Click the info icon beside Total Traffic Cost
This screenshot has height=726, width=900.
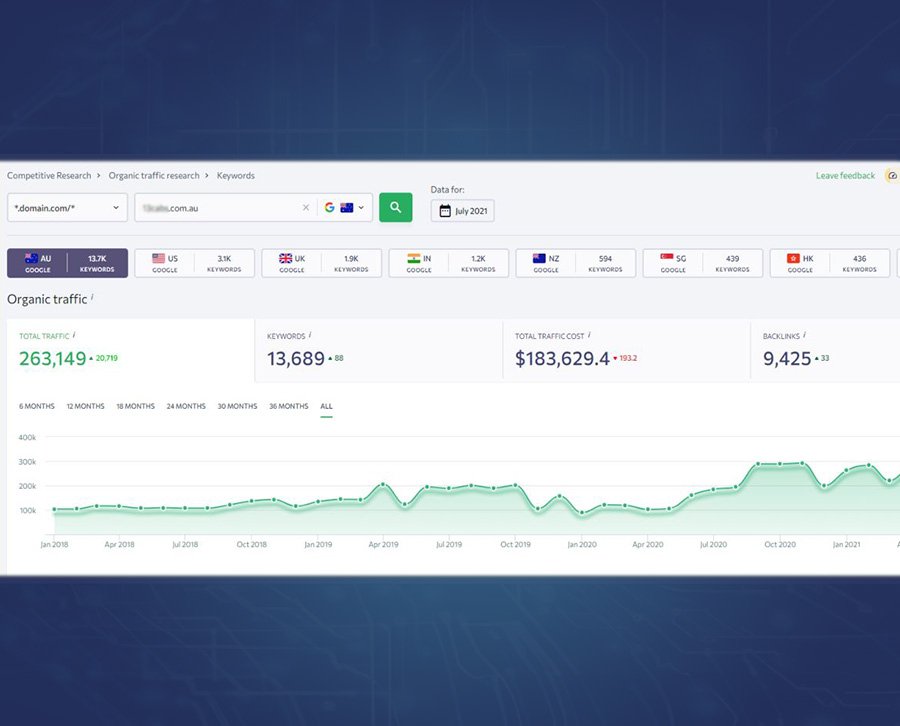coord(589,336)
